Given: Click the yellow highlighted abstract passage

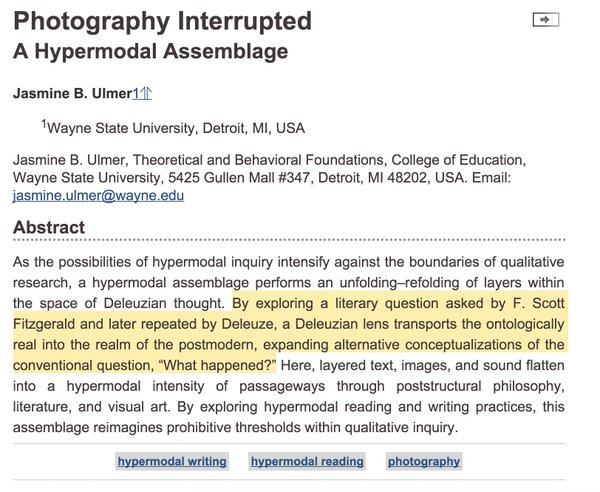Looking at the screenshot, I should (289, 334).
